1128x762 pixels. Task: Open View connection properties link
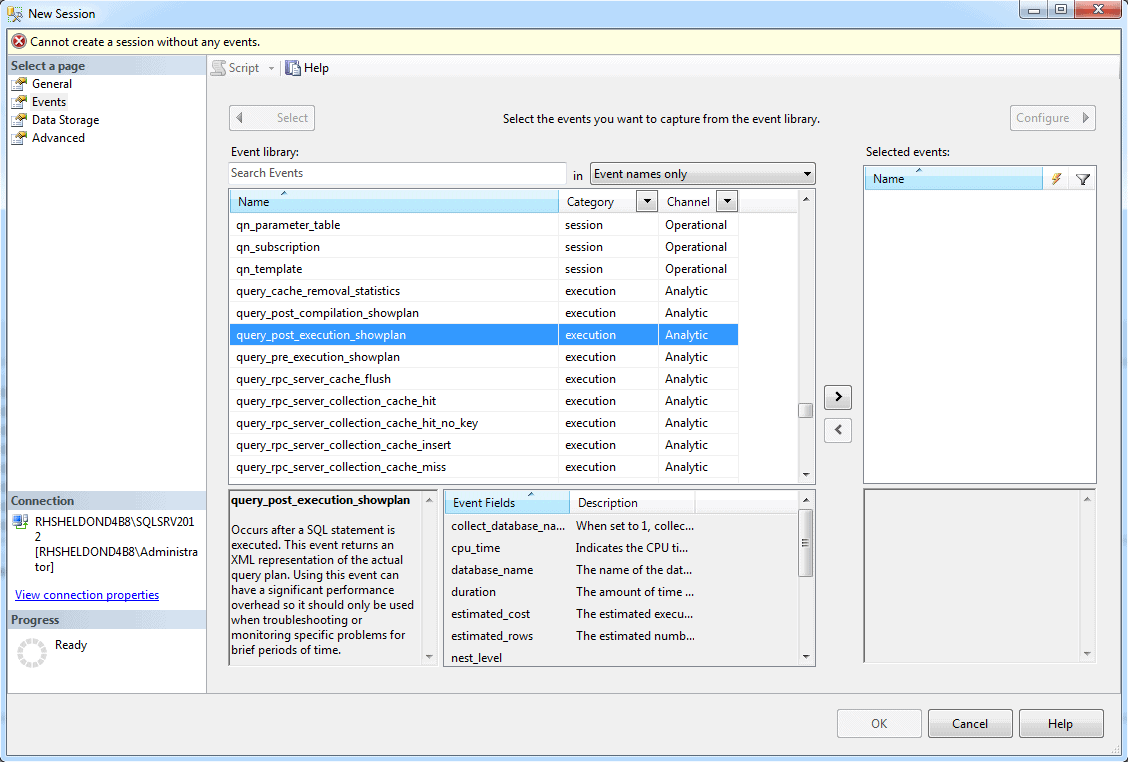[86, 594]
